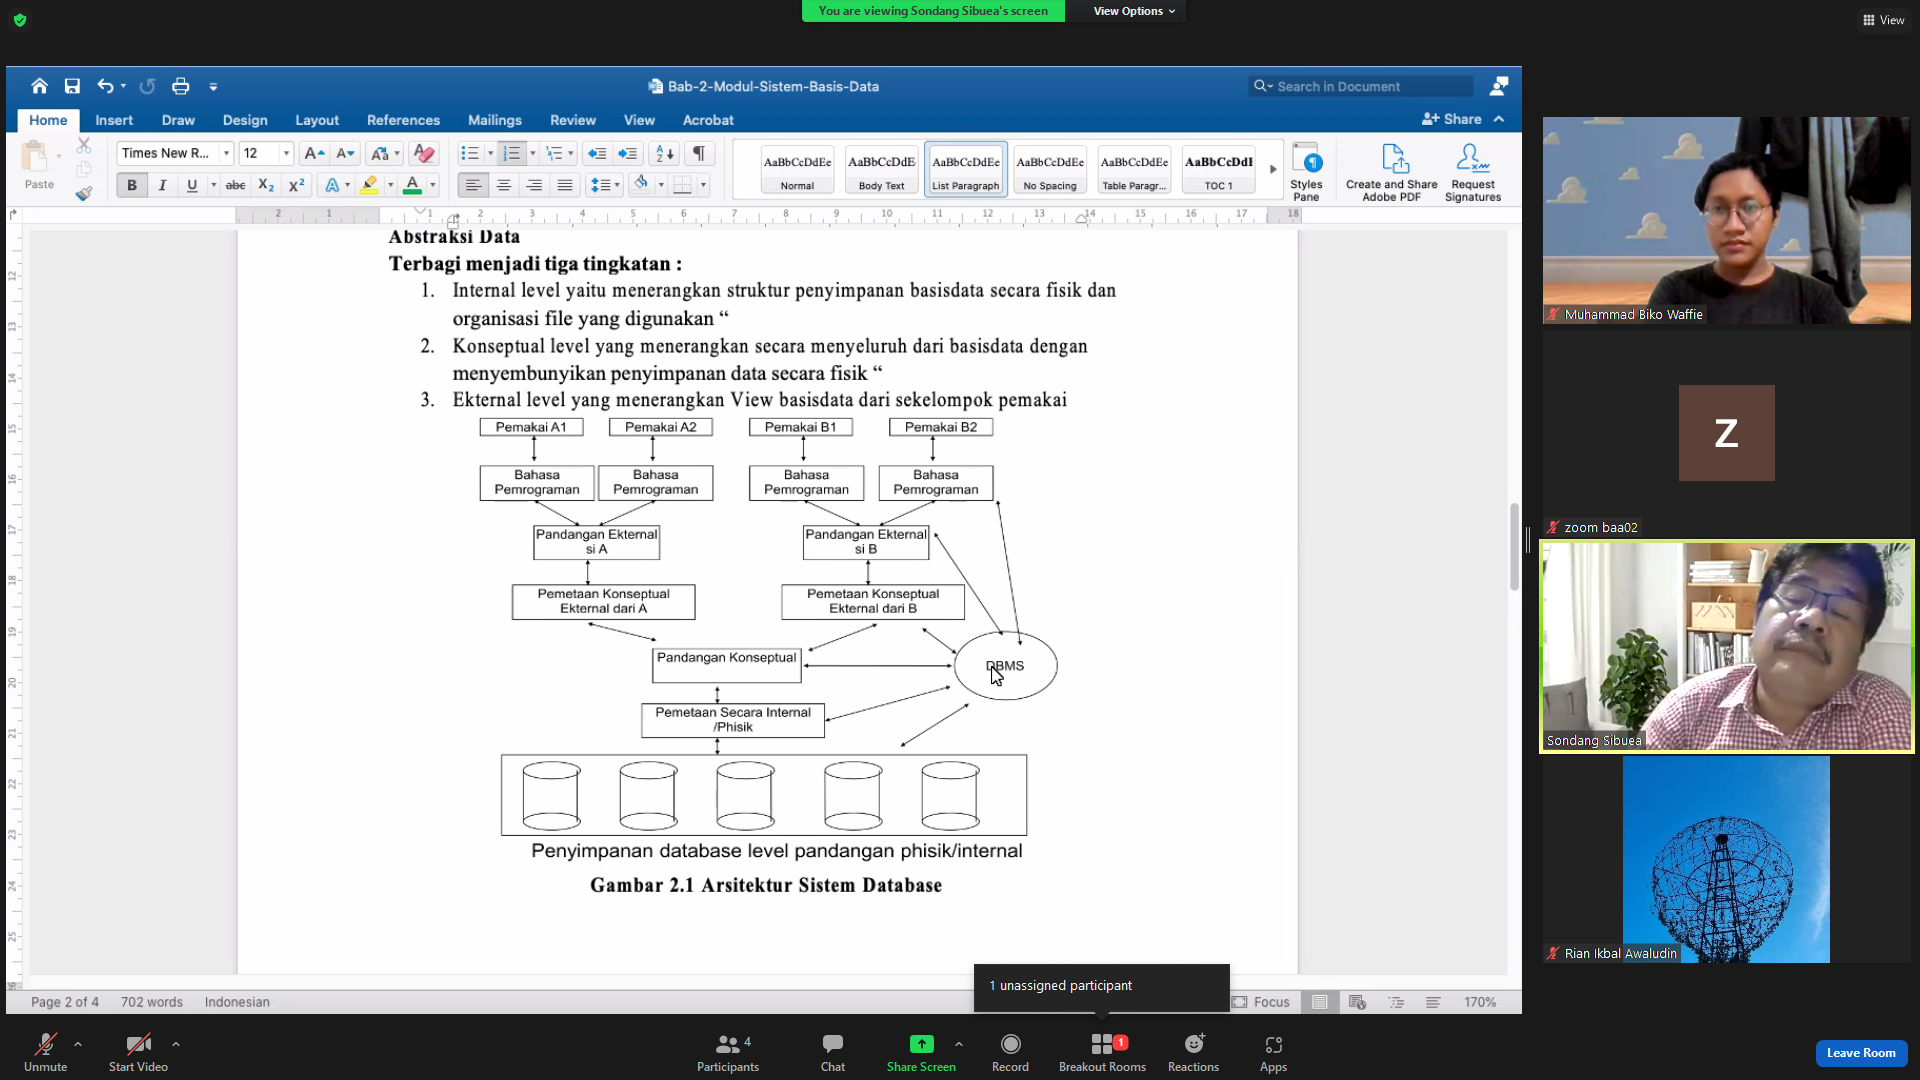The width and height of the screenshot is (1920, 1080).
Task: Open the Layout tab
Action: pyautogui.click(x=317, y=120)
